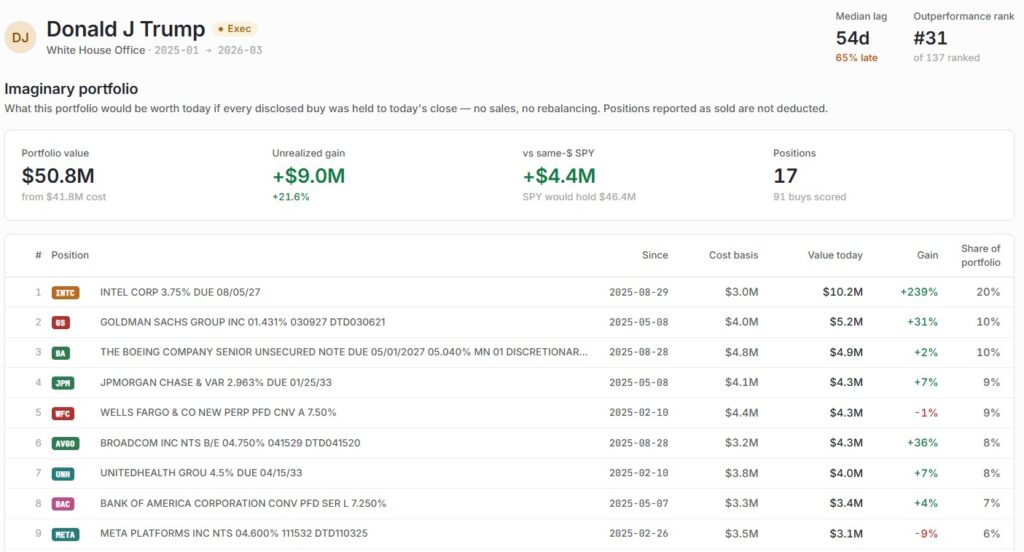Sort by Position column header
This screenshot has width=1024, height=552.
[70, 255]
